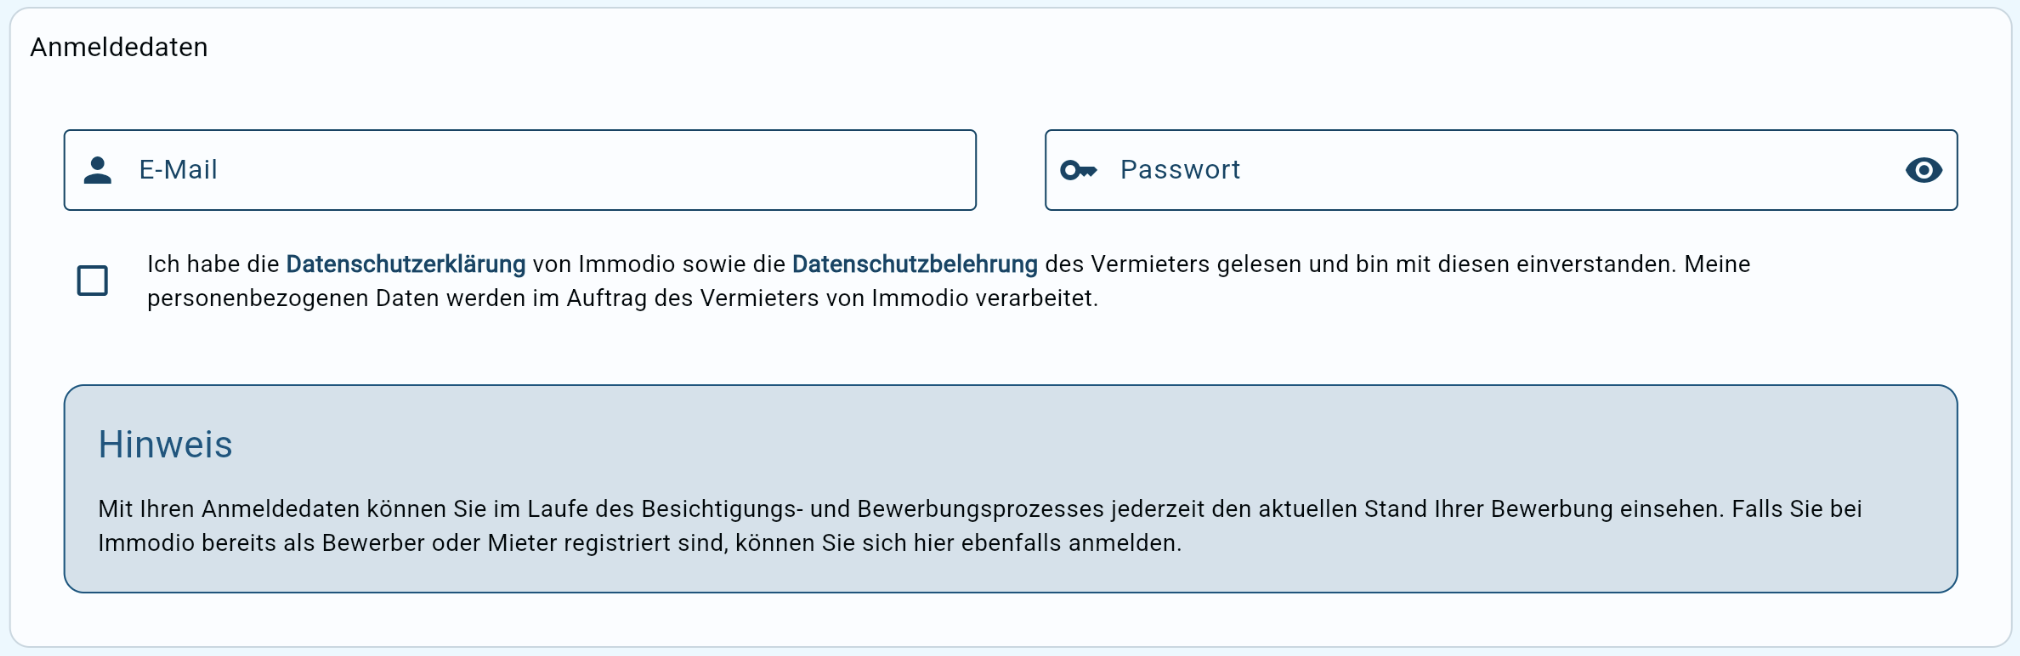Click the Passwort placeholder label
This screenshot has height=656, width=2020.
tap(1180, 170)
